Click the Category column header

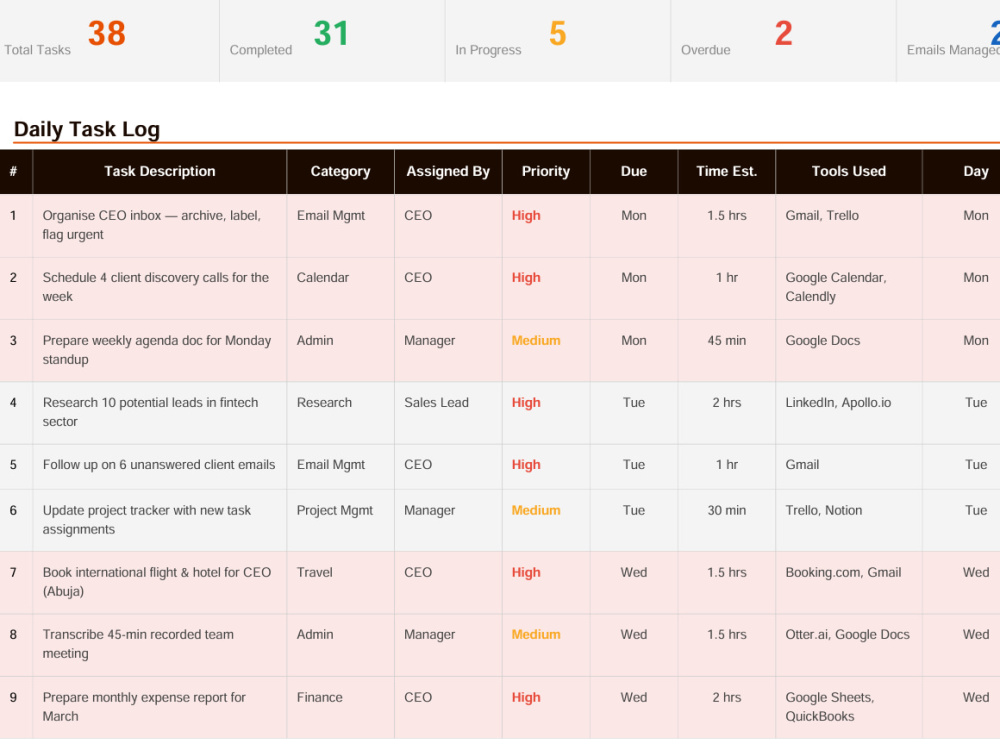pyautogui.click(x=340, y=171)
